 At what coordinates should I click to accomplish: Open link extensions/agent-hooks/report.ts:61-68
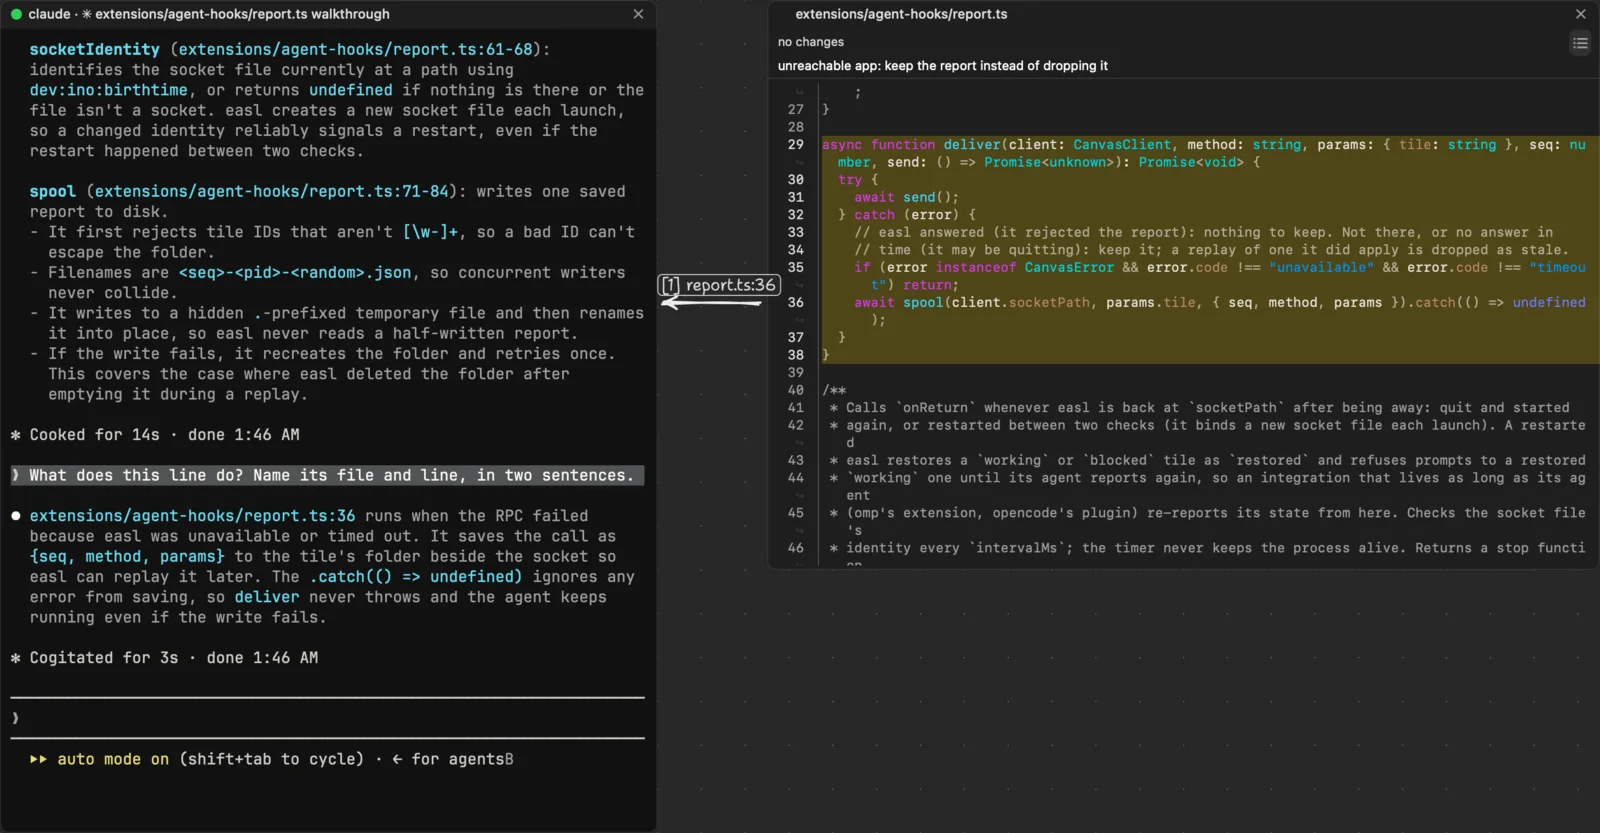(356, 49)
